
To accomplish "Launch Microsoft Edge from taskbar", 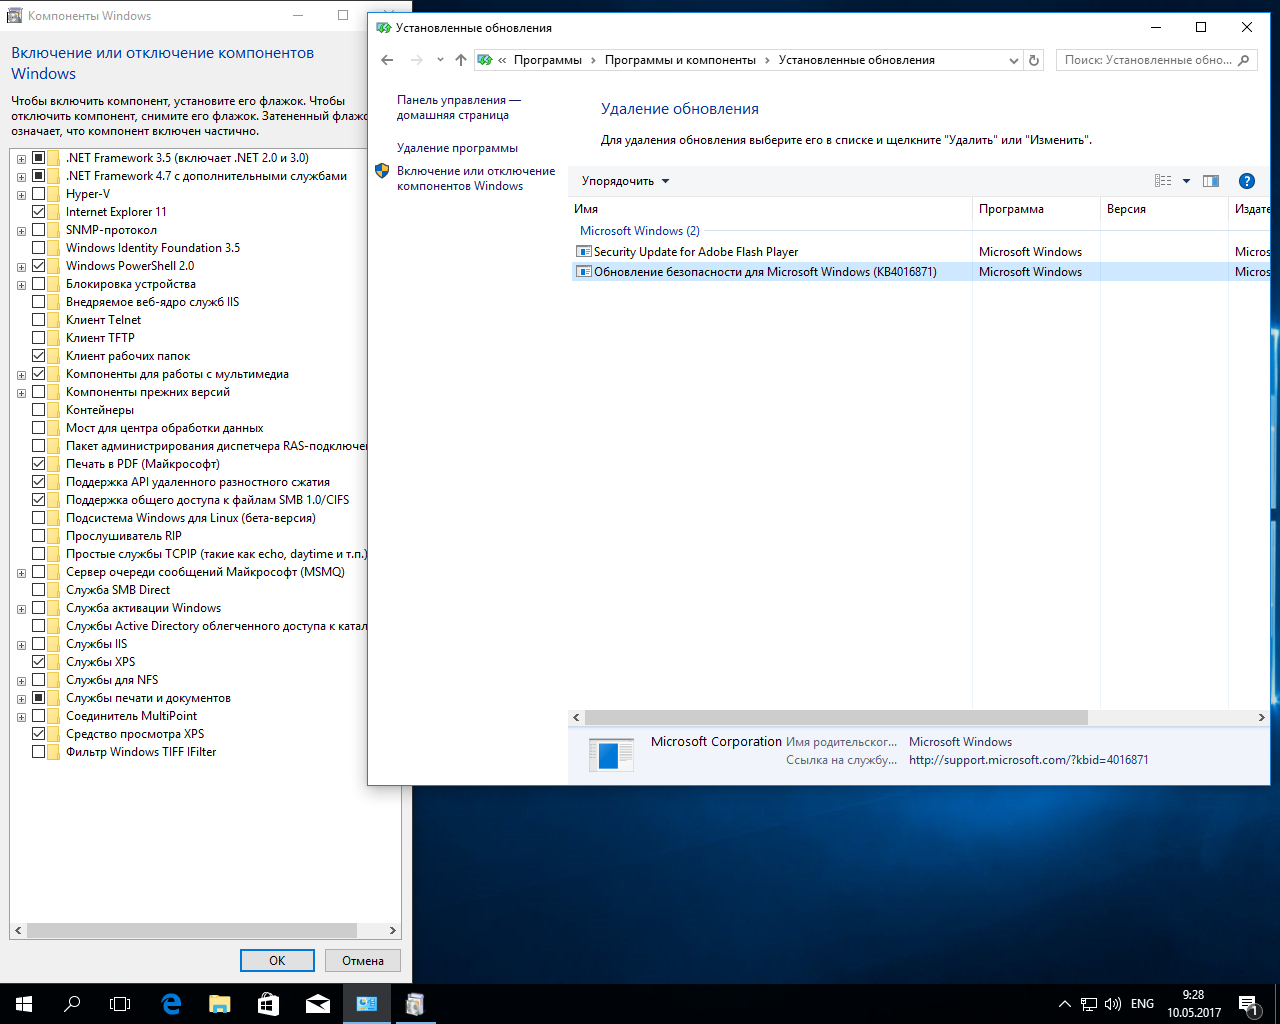I will (171, 1003).
